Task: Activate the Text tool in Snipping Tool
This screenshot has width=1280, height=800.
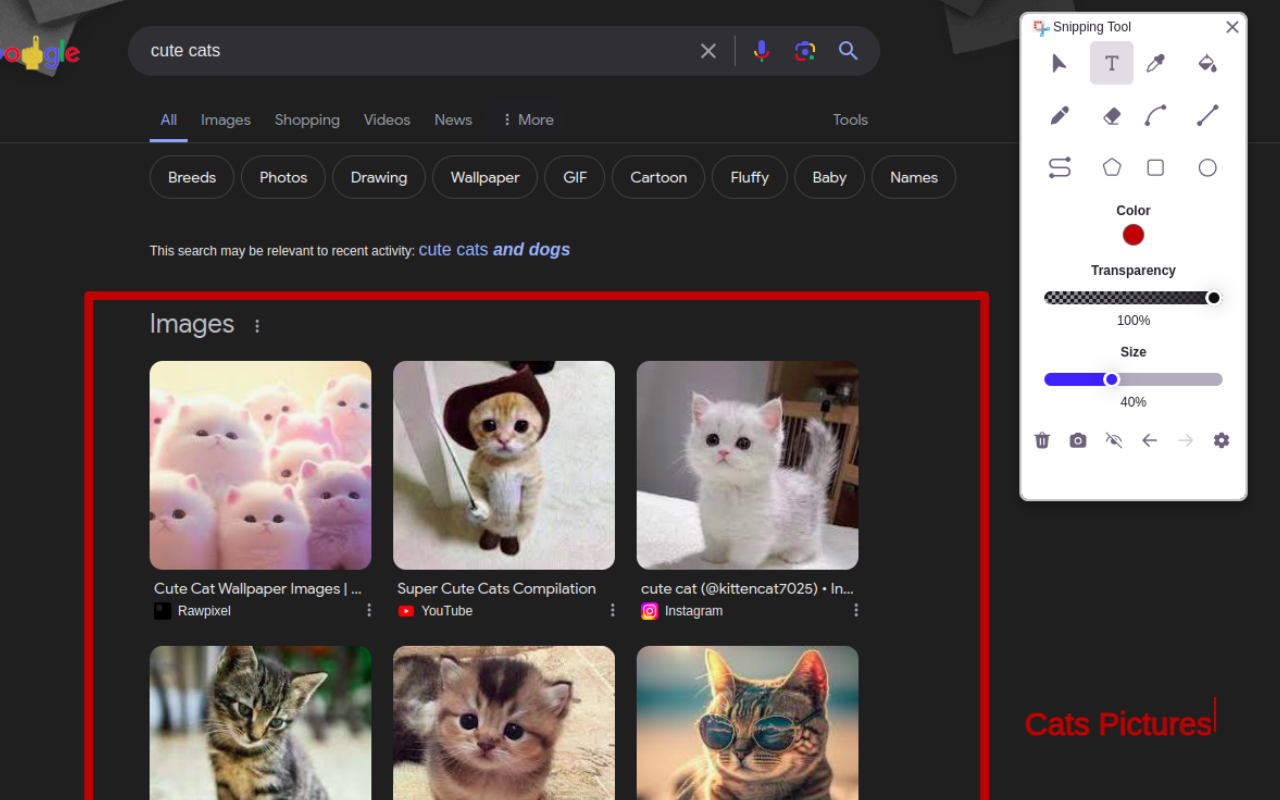Action: pos(1111,63)
